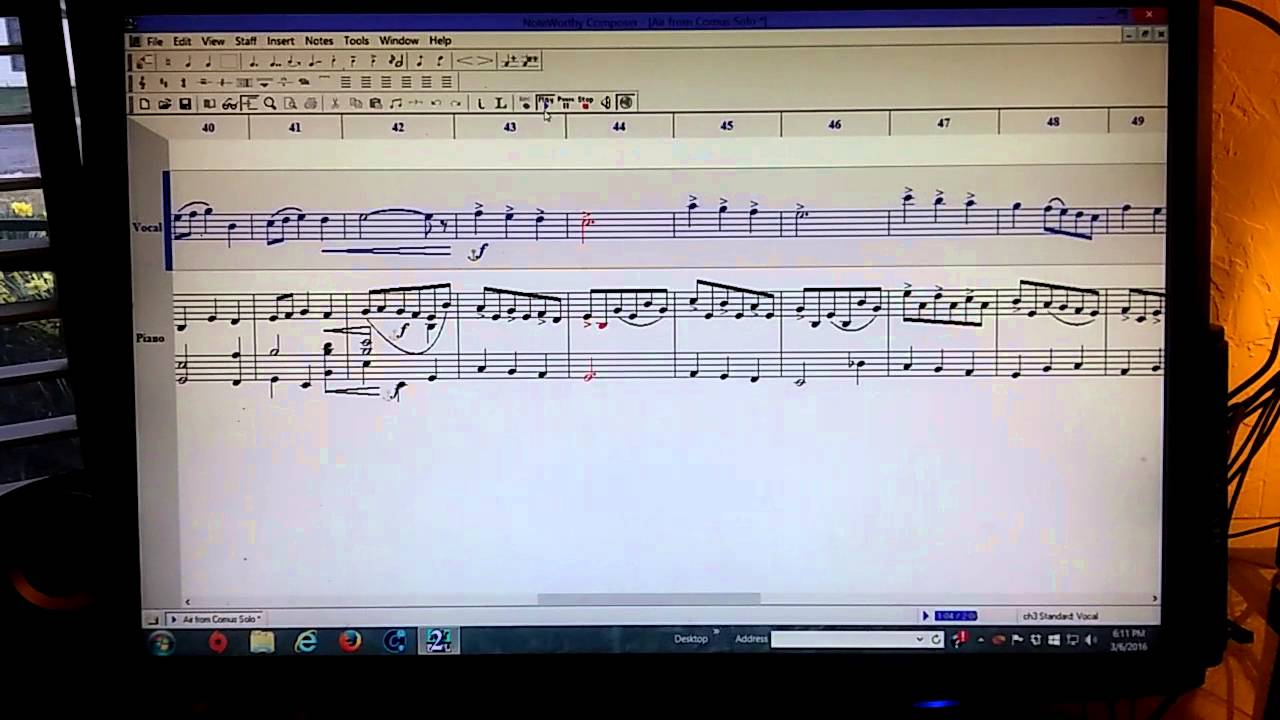Screen dimensions: 1280x720
Task: Create a new score file
Action: click(144, 103)
